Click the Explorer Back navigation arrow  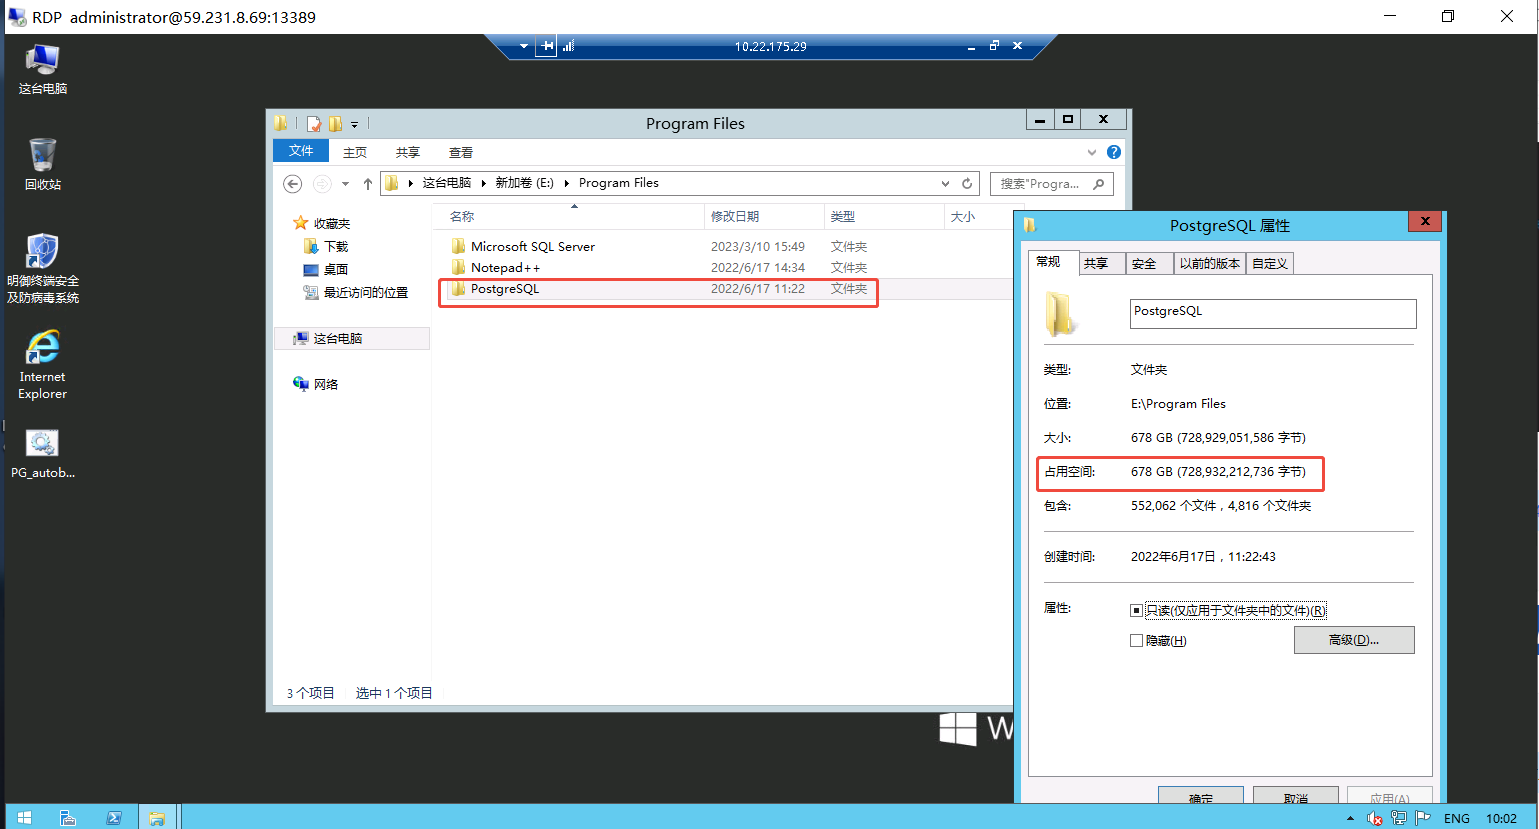(x=292, y=183)
